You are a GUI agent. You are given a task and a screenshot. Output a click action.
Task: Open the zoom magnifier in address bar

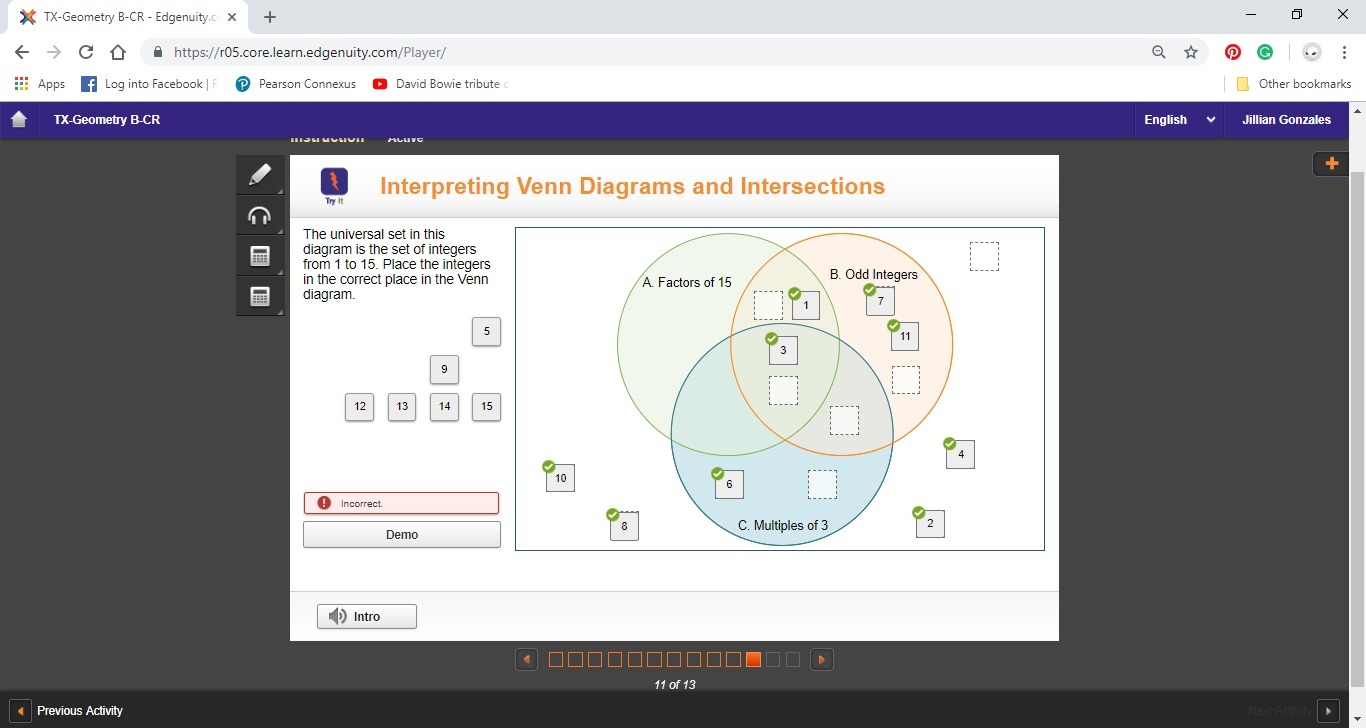pyautogui.click(x=1159, y=52)
